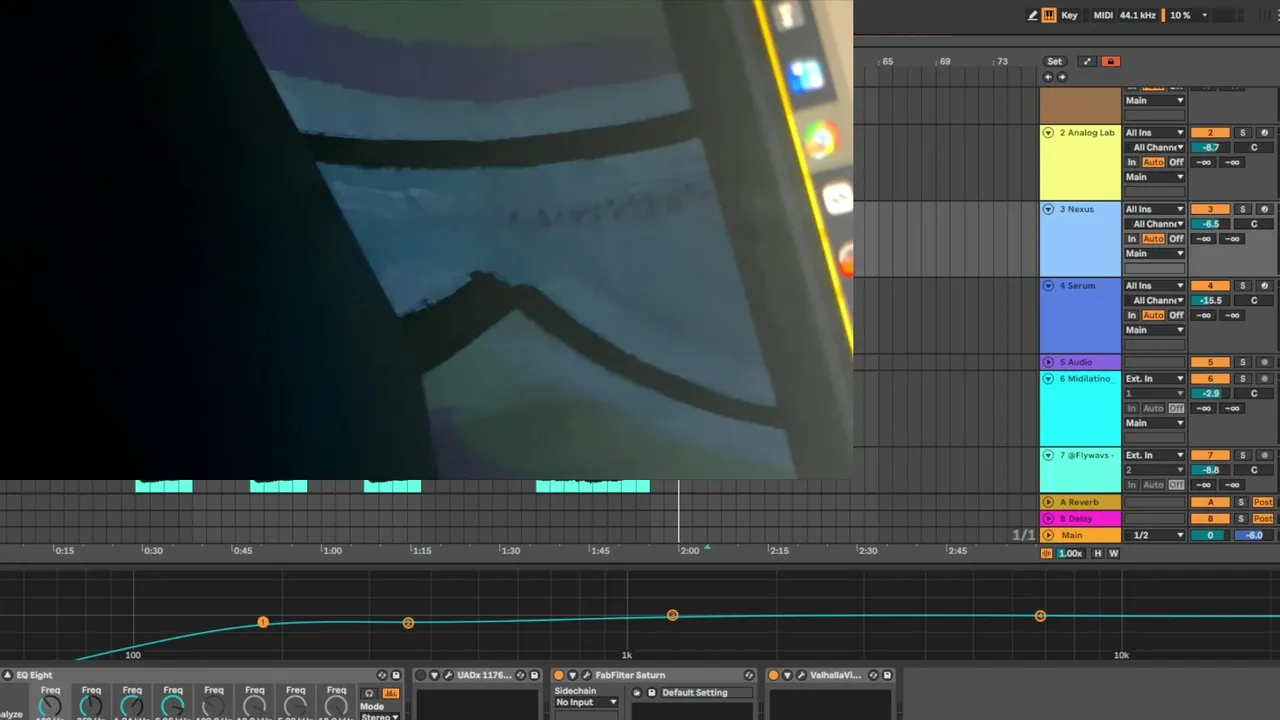The height and width of the screenshot is (720, 1280).
Task: Open the CPU load 10 % dropdown
Action: pyautogui.click(x=1188, y=15)
